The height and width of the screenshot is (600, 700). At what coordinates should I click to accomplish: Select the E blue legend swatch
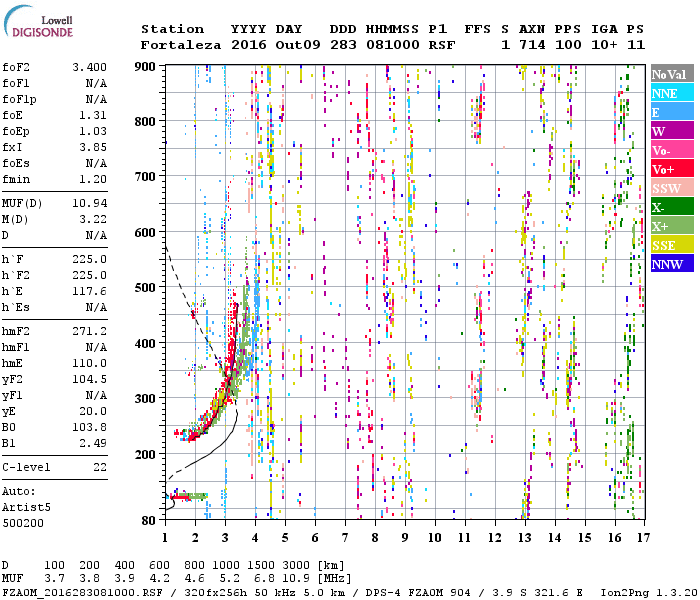(x=672, y=112)
